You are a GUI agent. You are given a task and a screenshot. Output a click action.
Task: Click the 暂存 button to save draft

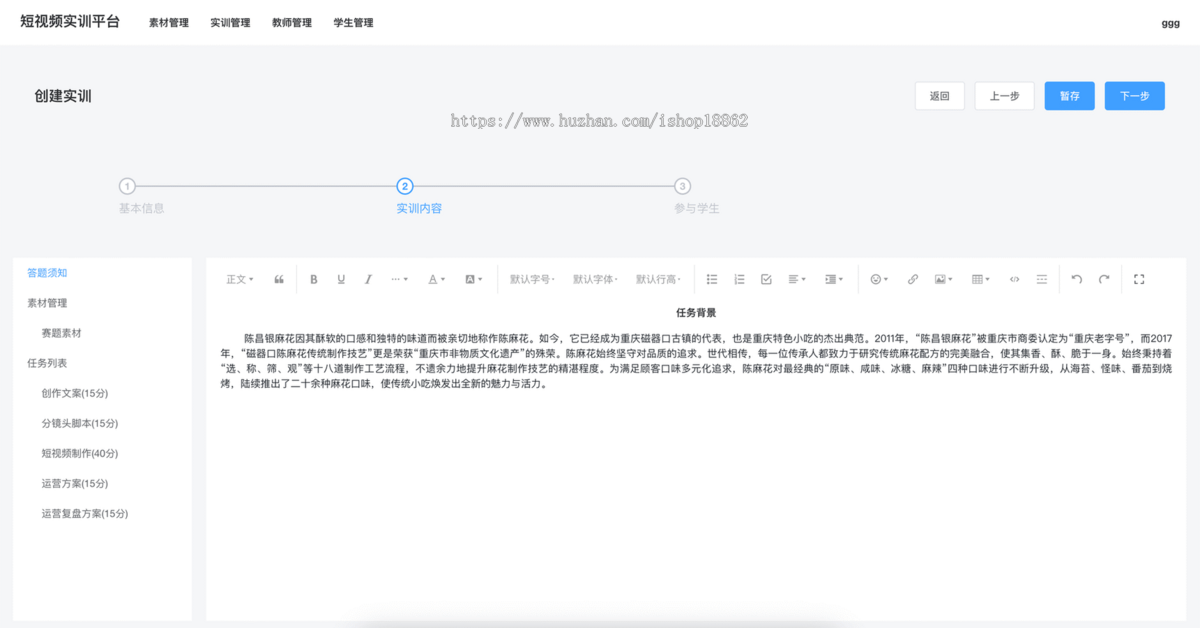(x=1069, y=95)
